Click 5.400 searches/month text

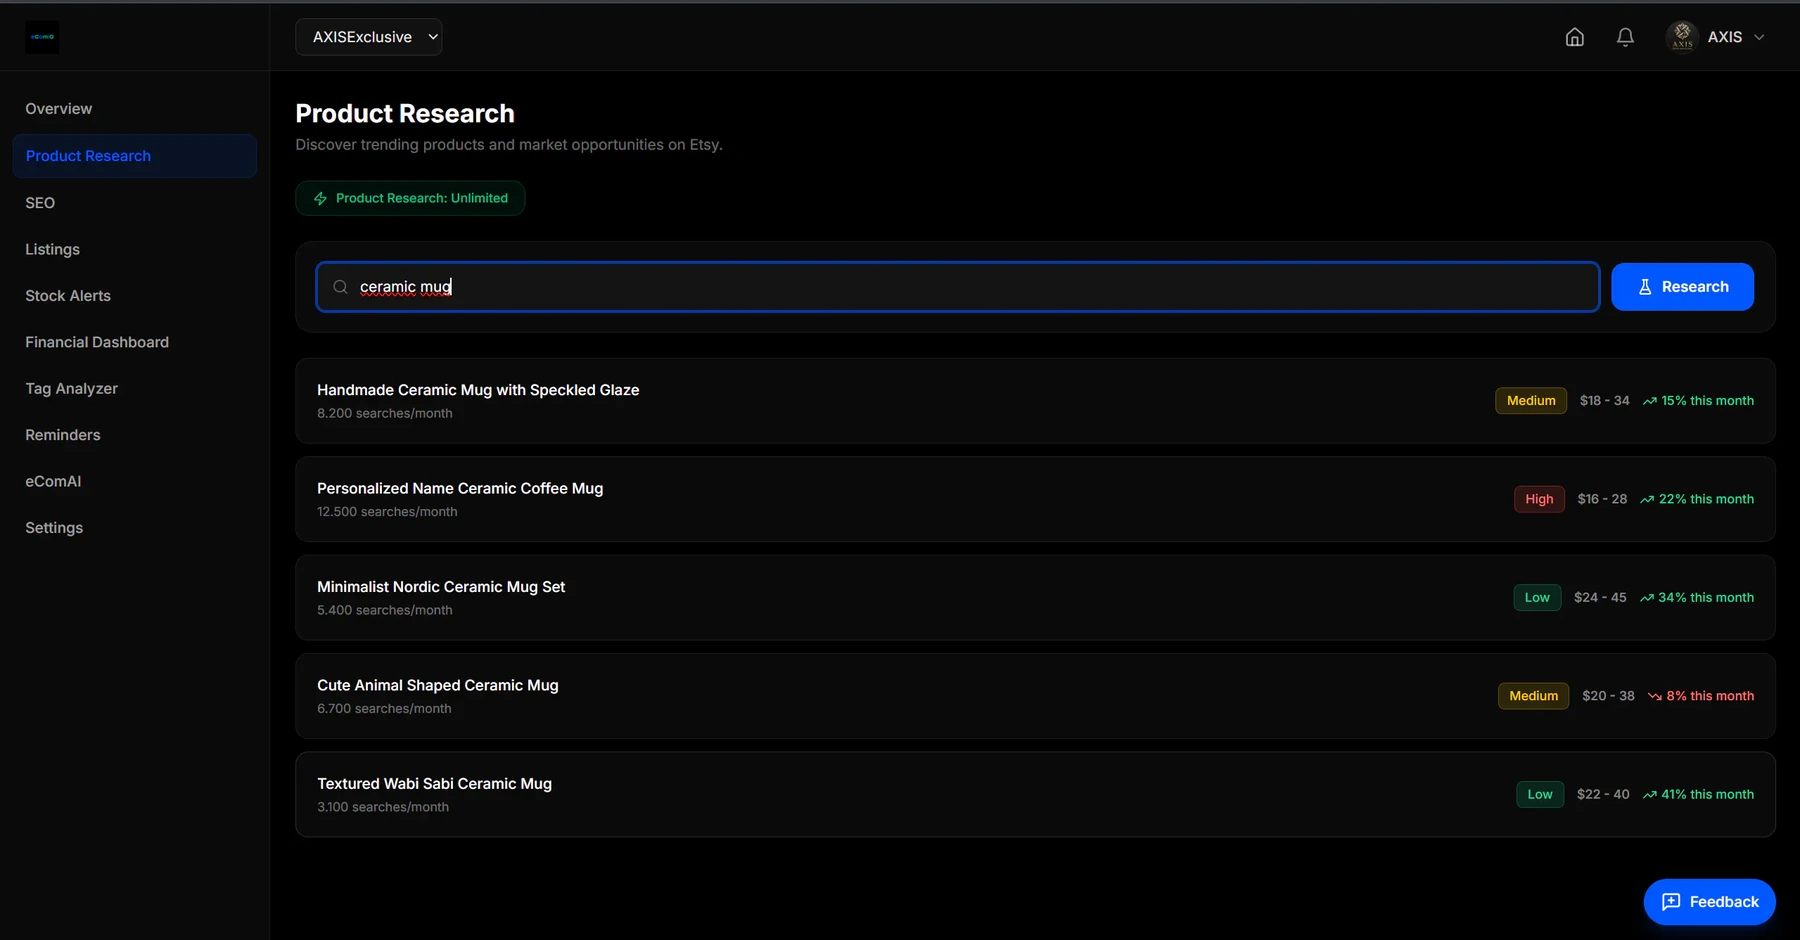pyautogui.click(x=385, y=611)
